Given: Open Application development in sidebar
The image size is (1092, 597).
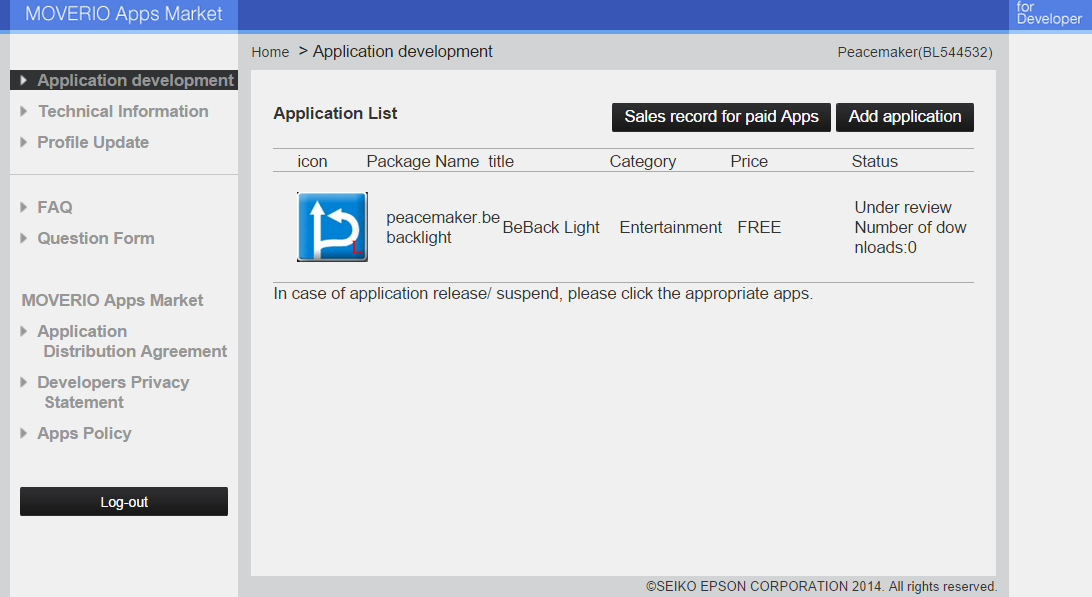Looking at the screenshot, I should 135,80.
